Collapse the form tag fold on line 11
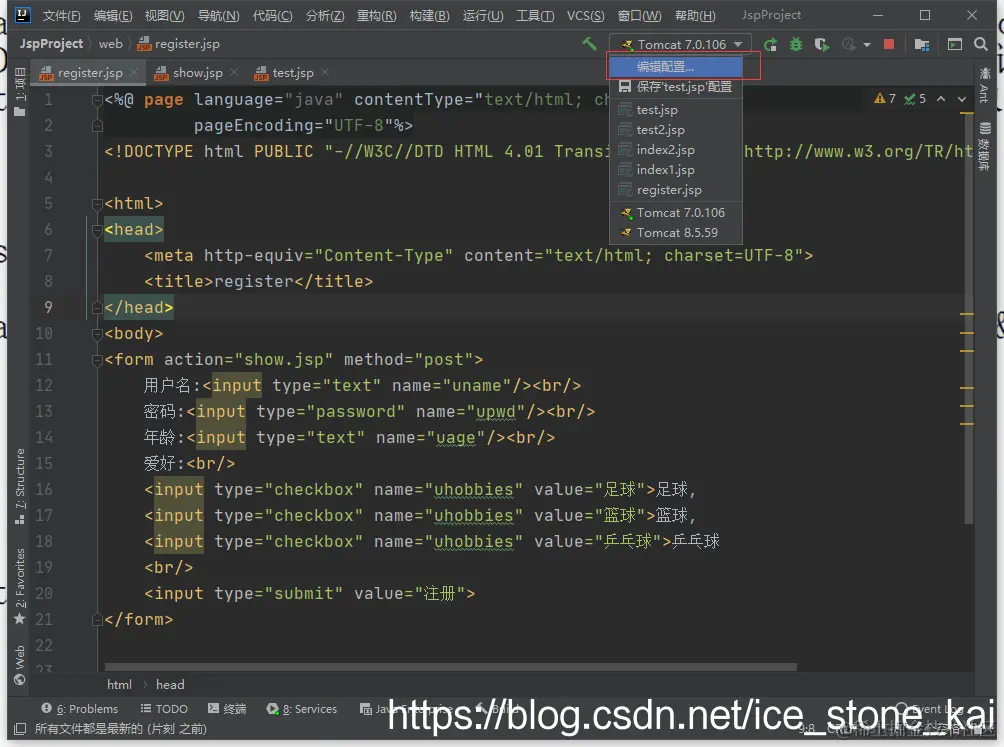The image size is (1004, 747). (97, 360)
